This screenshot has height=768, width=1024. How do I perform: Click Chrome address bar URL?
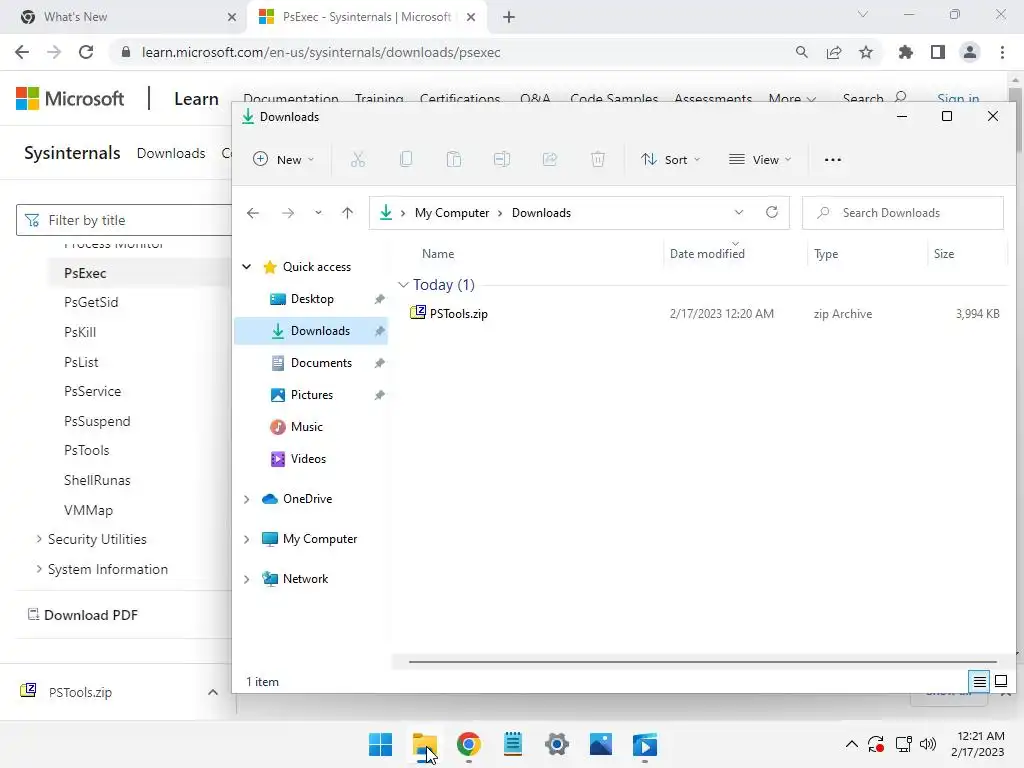click(x=321, y=52)
